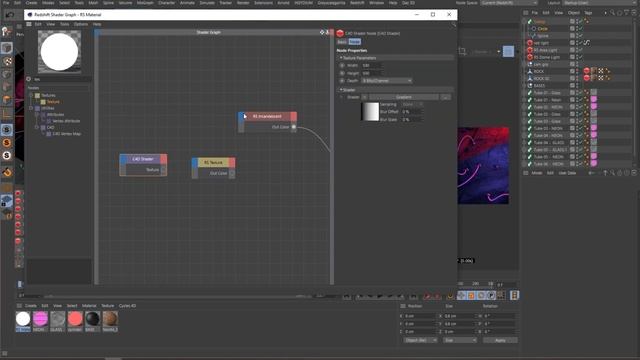640x360 pixels.
Task: Collapse the Textures folder in the node tree
Action: coord(31,95)
